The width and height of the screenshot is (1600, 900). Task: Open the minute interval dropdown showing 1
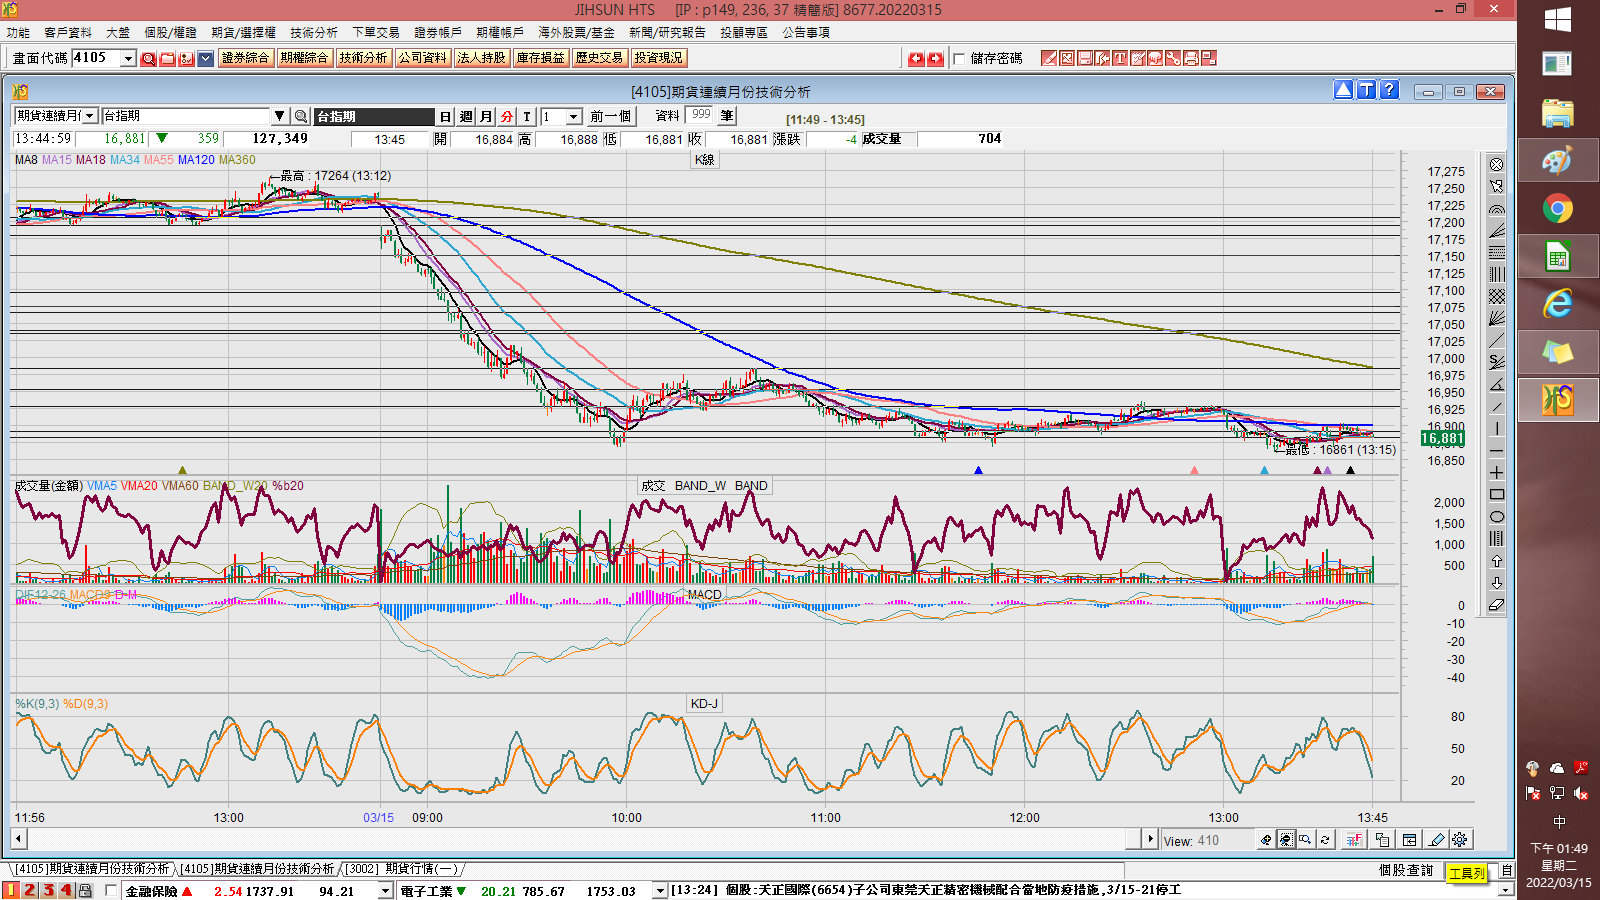pyautogui.click(x=574, y=117)
